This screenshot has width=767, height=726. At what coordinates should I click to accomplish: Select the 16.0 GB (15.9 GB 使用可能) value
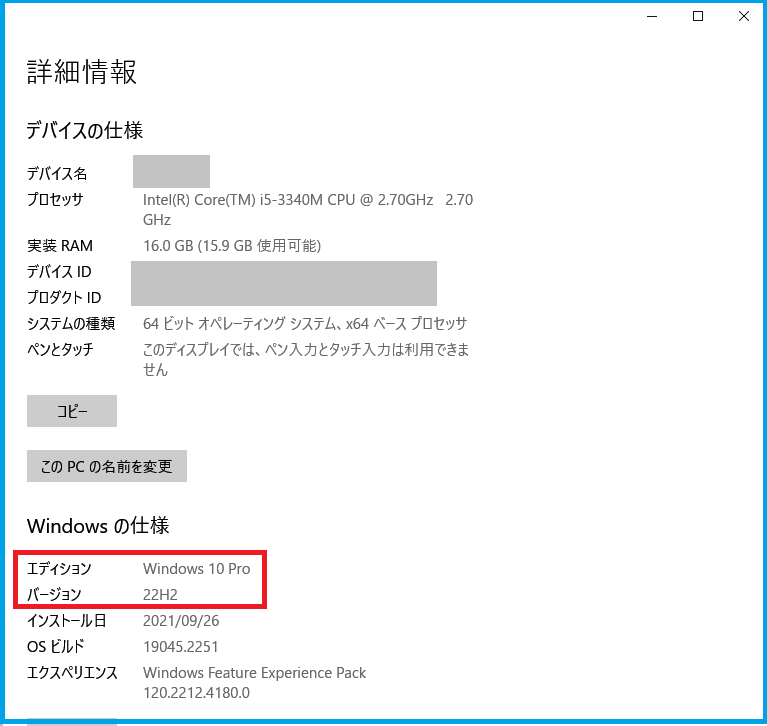[x=232, y=246]
